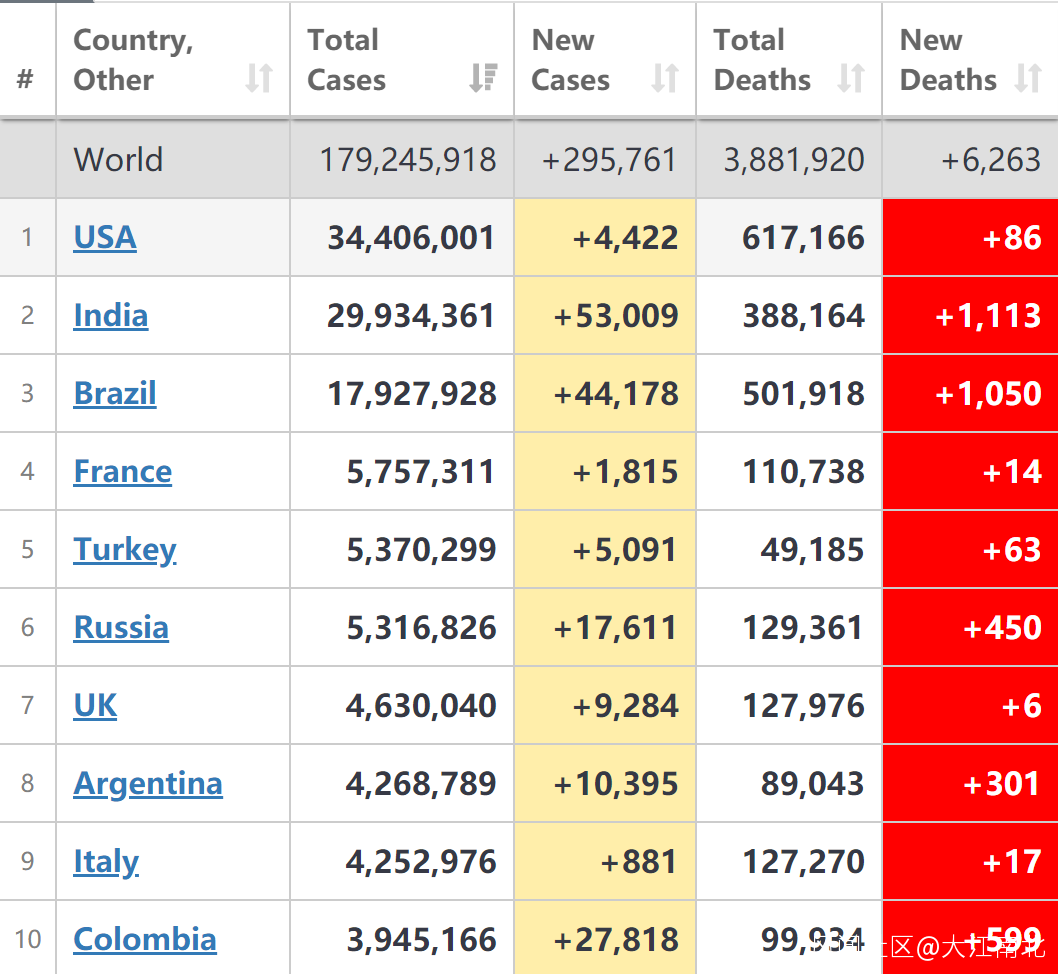Open the USA country link

click(x=105, y=237)
